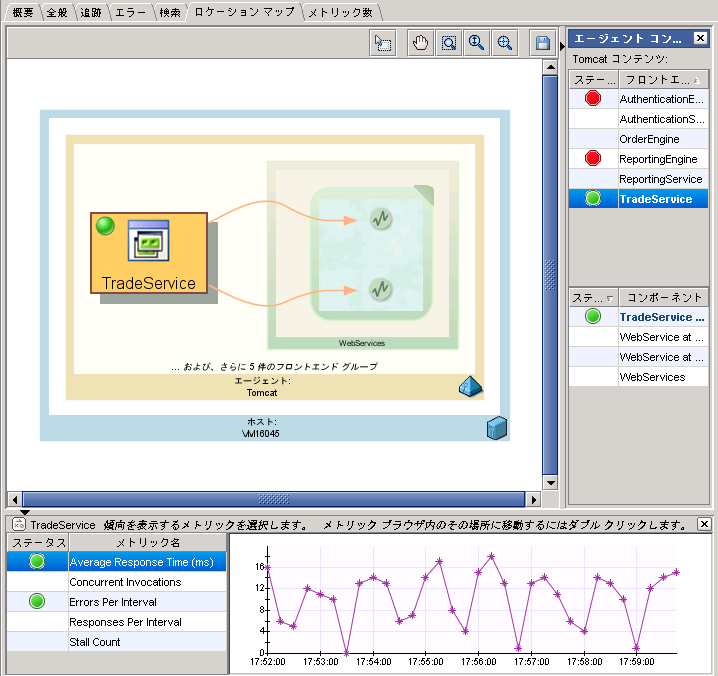Click the upper WebServices component node
This screenshot has height=676, width=718.
[380, 218]
